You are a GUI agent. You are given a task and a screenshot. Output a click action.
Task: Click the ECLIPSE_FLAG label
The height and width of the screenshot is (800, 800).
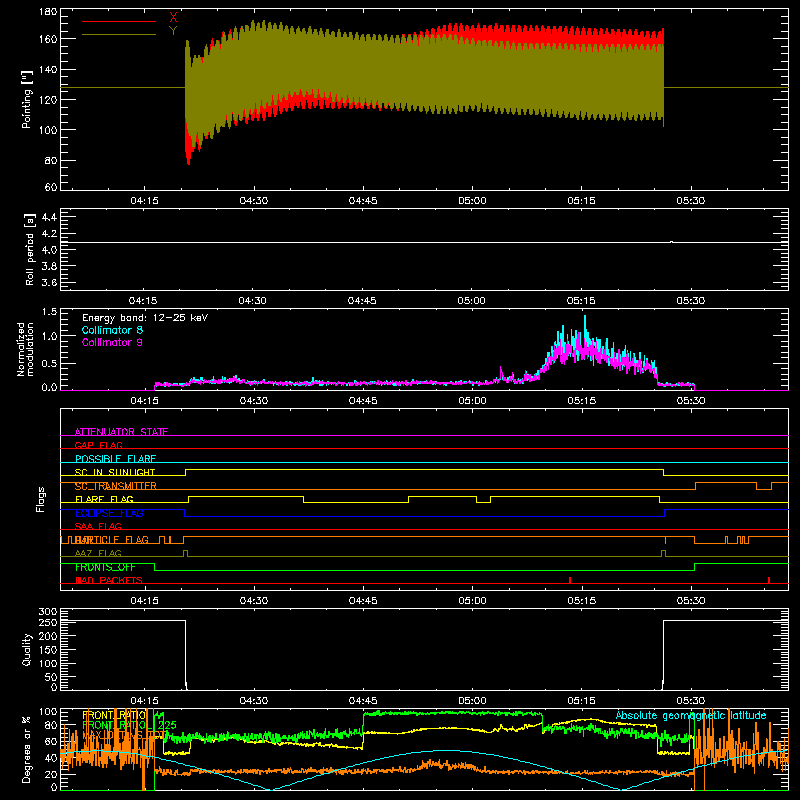coord(109,513)
